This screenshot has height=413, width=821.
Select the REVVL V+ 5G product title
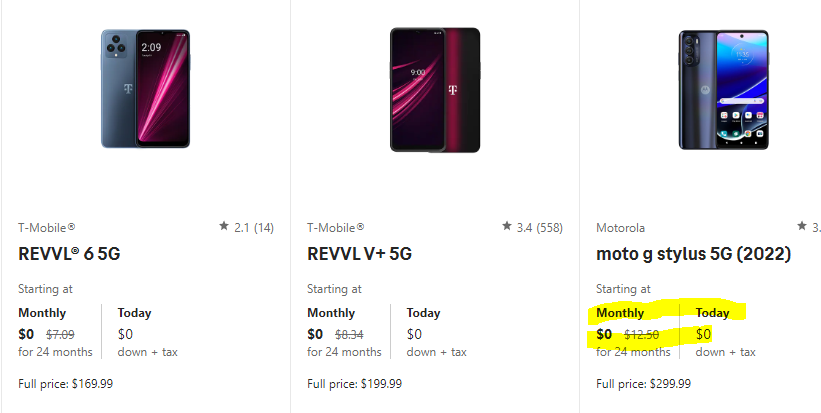pyautogui.click(x=359, y=254)
